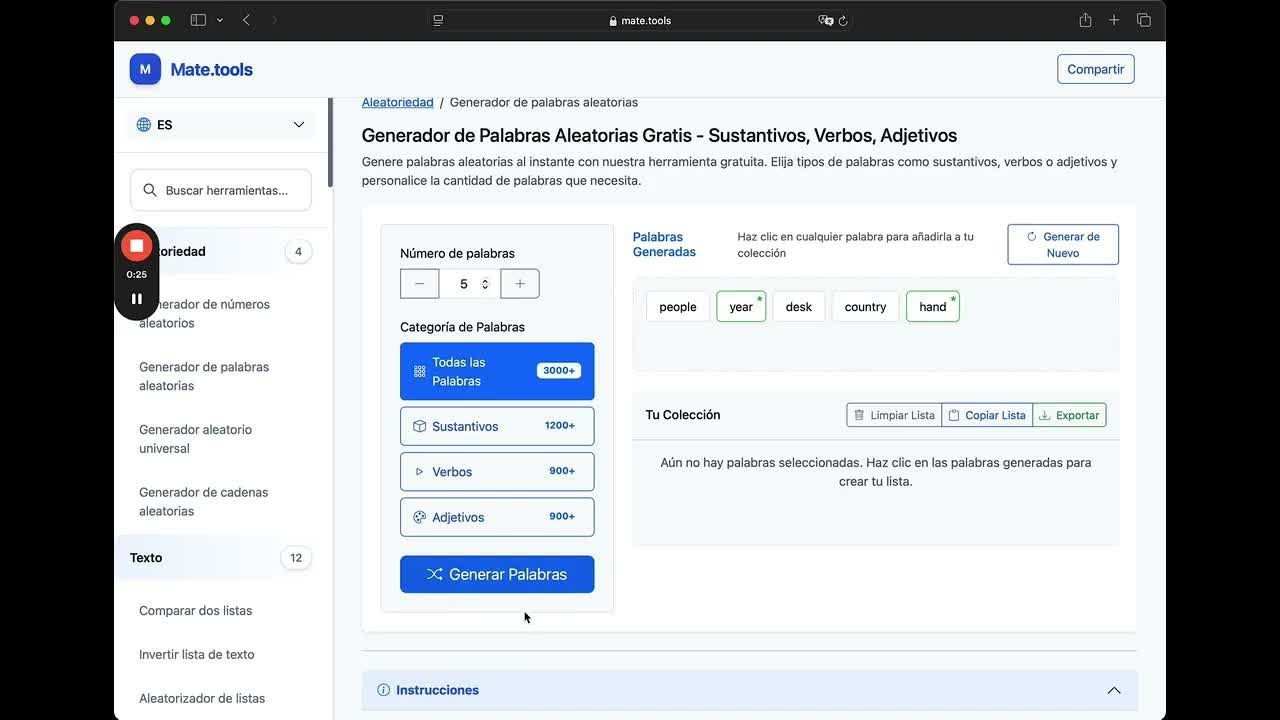Pause the screen recording

click(x=137, y=298)
